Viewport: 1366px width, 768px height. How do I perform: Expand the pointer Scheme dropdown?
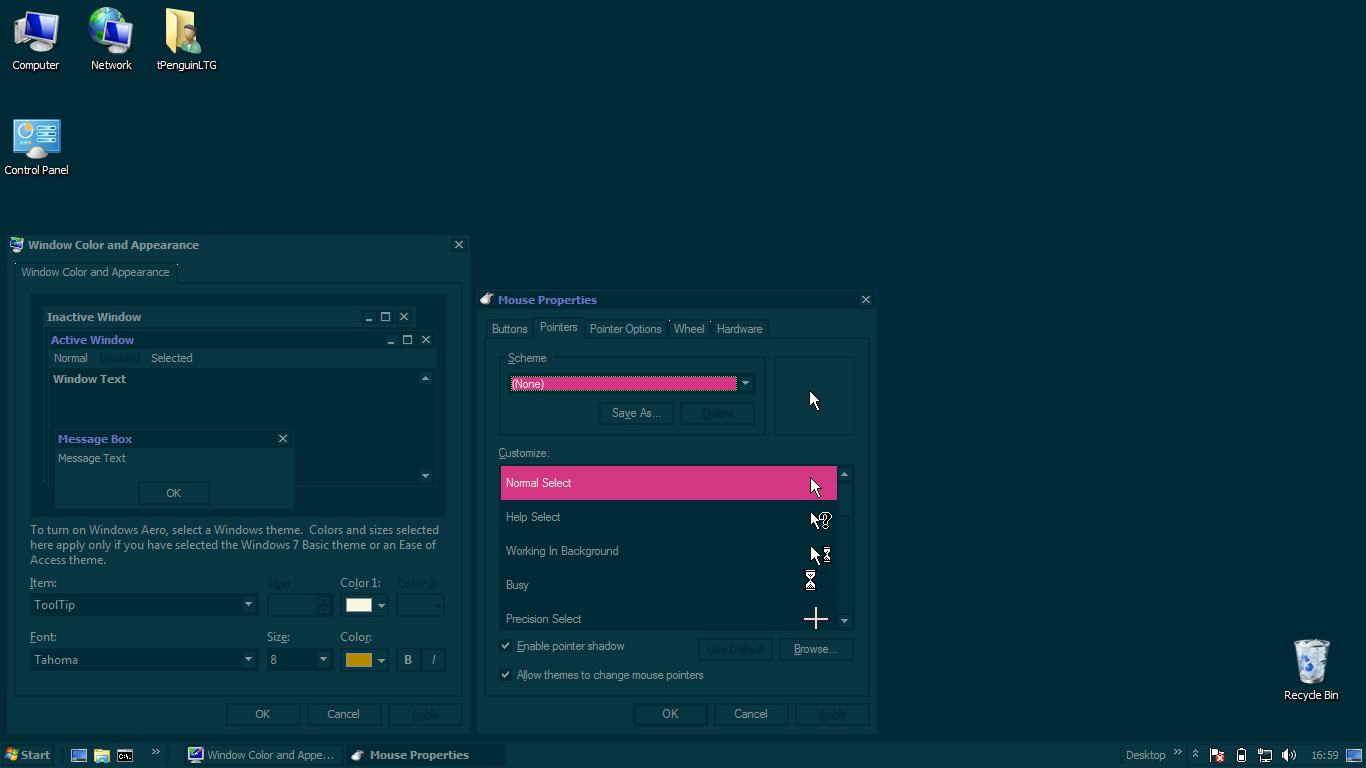pos(630,384)
